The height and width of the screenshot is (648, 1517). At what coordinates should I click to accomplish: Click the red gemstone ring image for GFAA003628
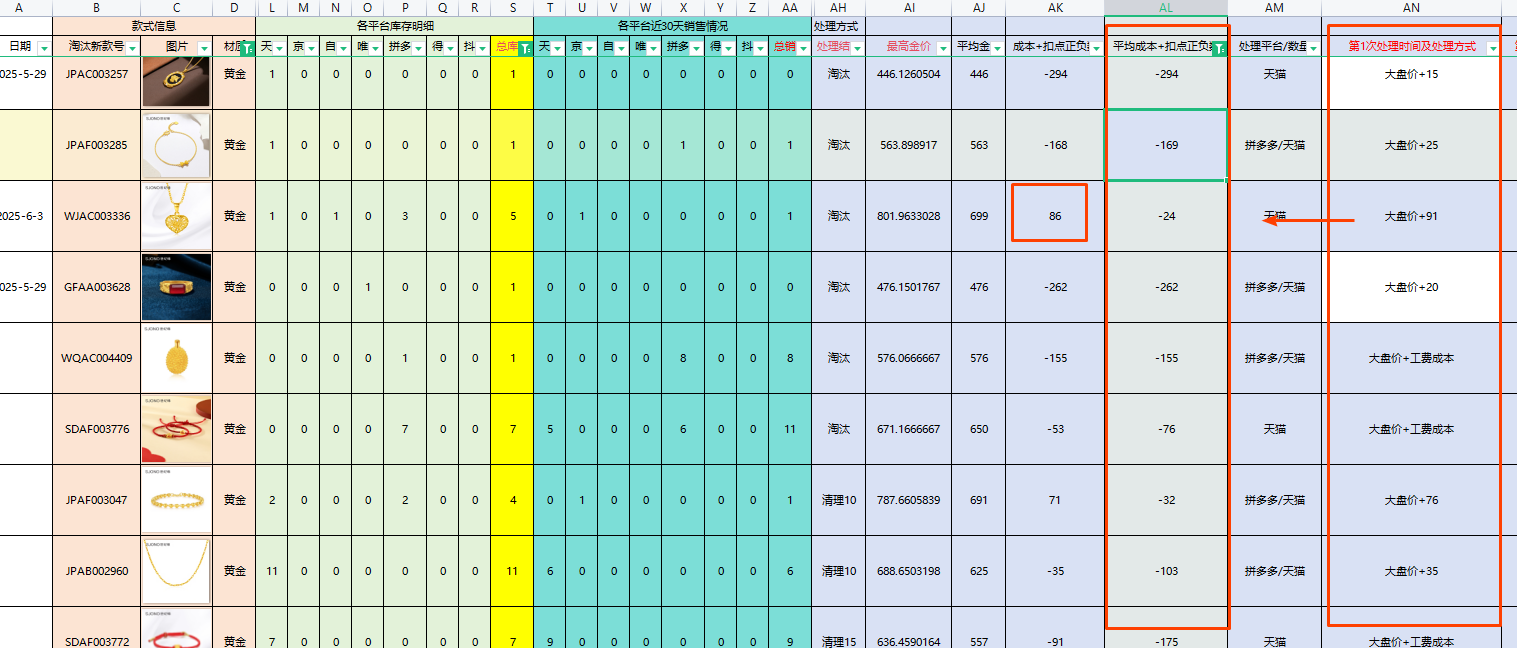point(176,287)
